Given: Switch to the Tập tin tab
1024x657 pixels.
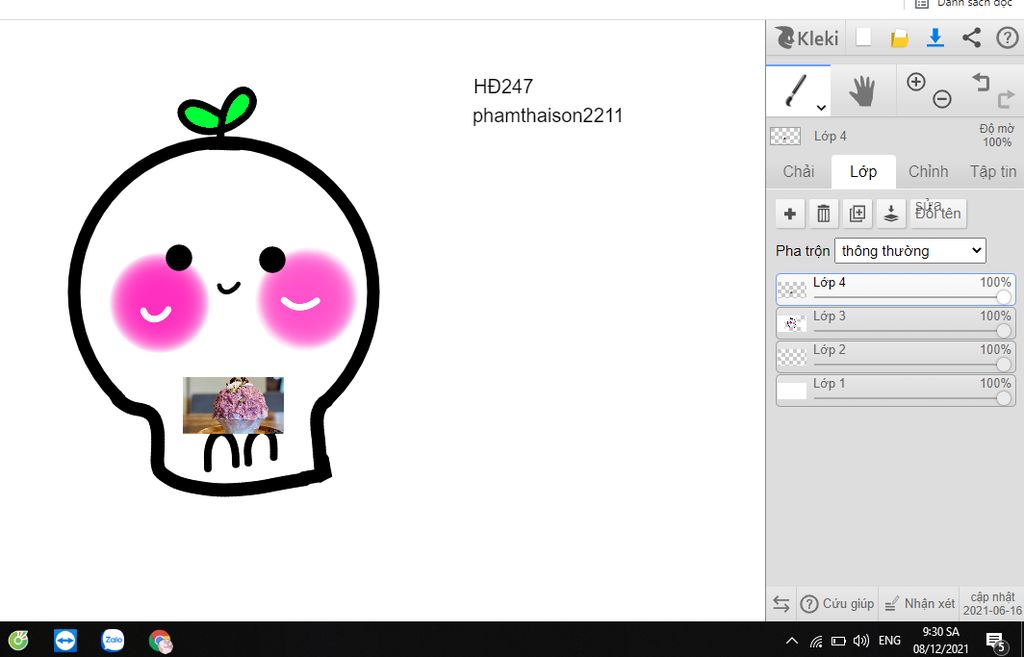Looking at the screenshot, I should tap(993, 172).
